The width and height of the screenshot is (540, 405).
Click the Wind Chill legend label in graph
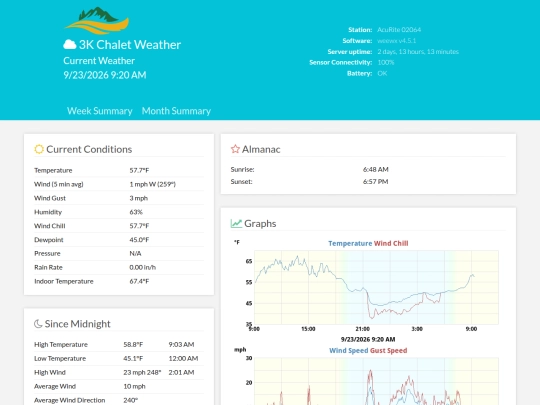coord(391,243)
